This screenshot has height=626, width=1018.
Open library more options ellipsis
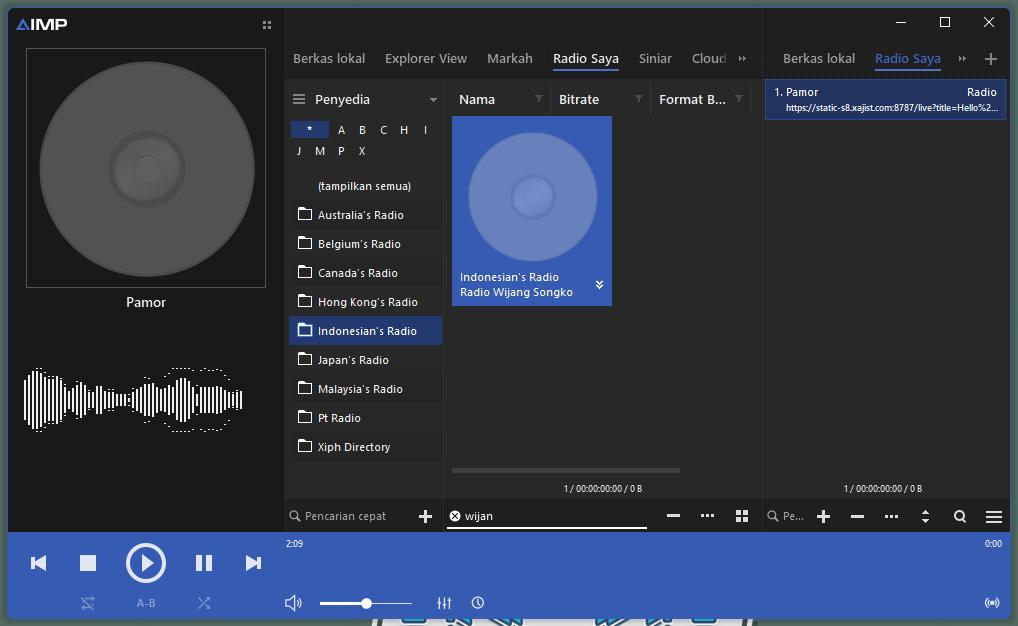(708, 516)
